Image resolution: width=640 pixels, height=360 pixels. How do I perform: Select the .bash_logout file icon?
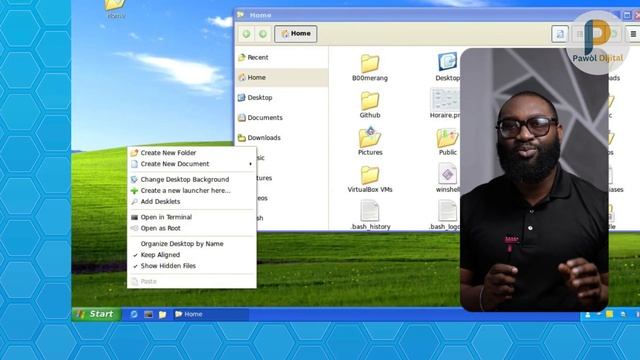tap(447, 211)
